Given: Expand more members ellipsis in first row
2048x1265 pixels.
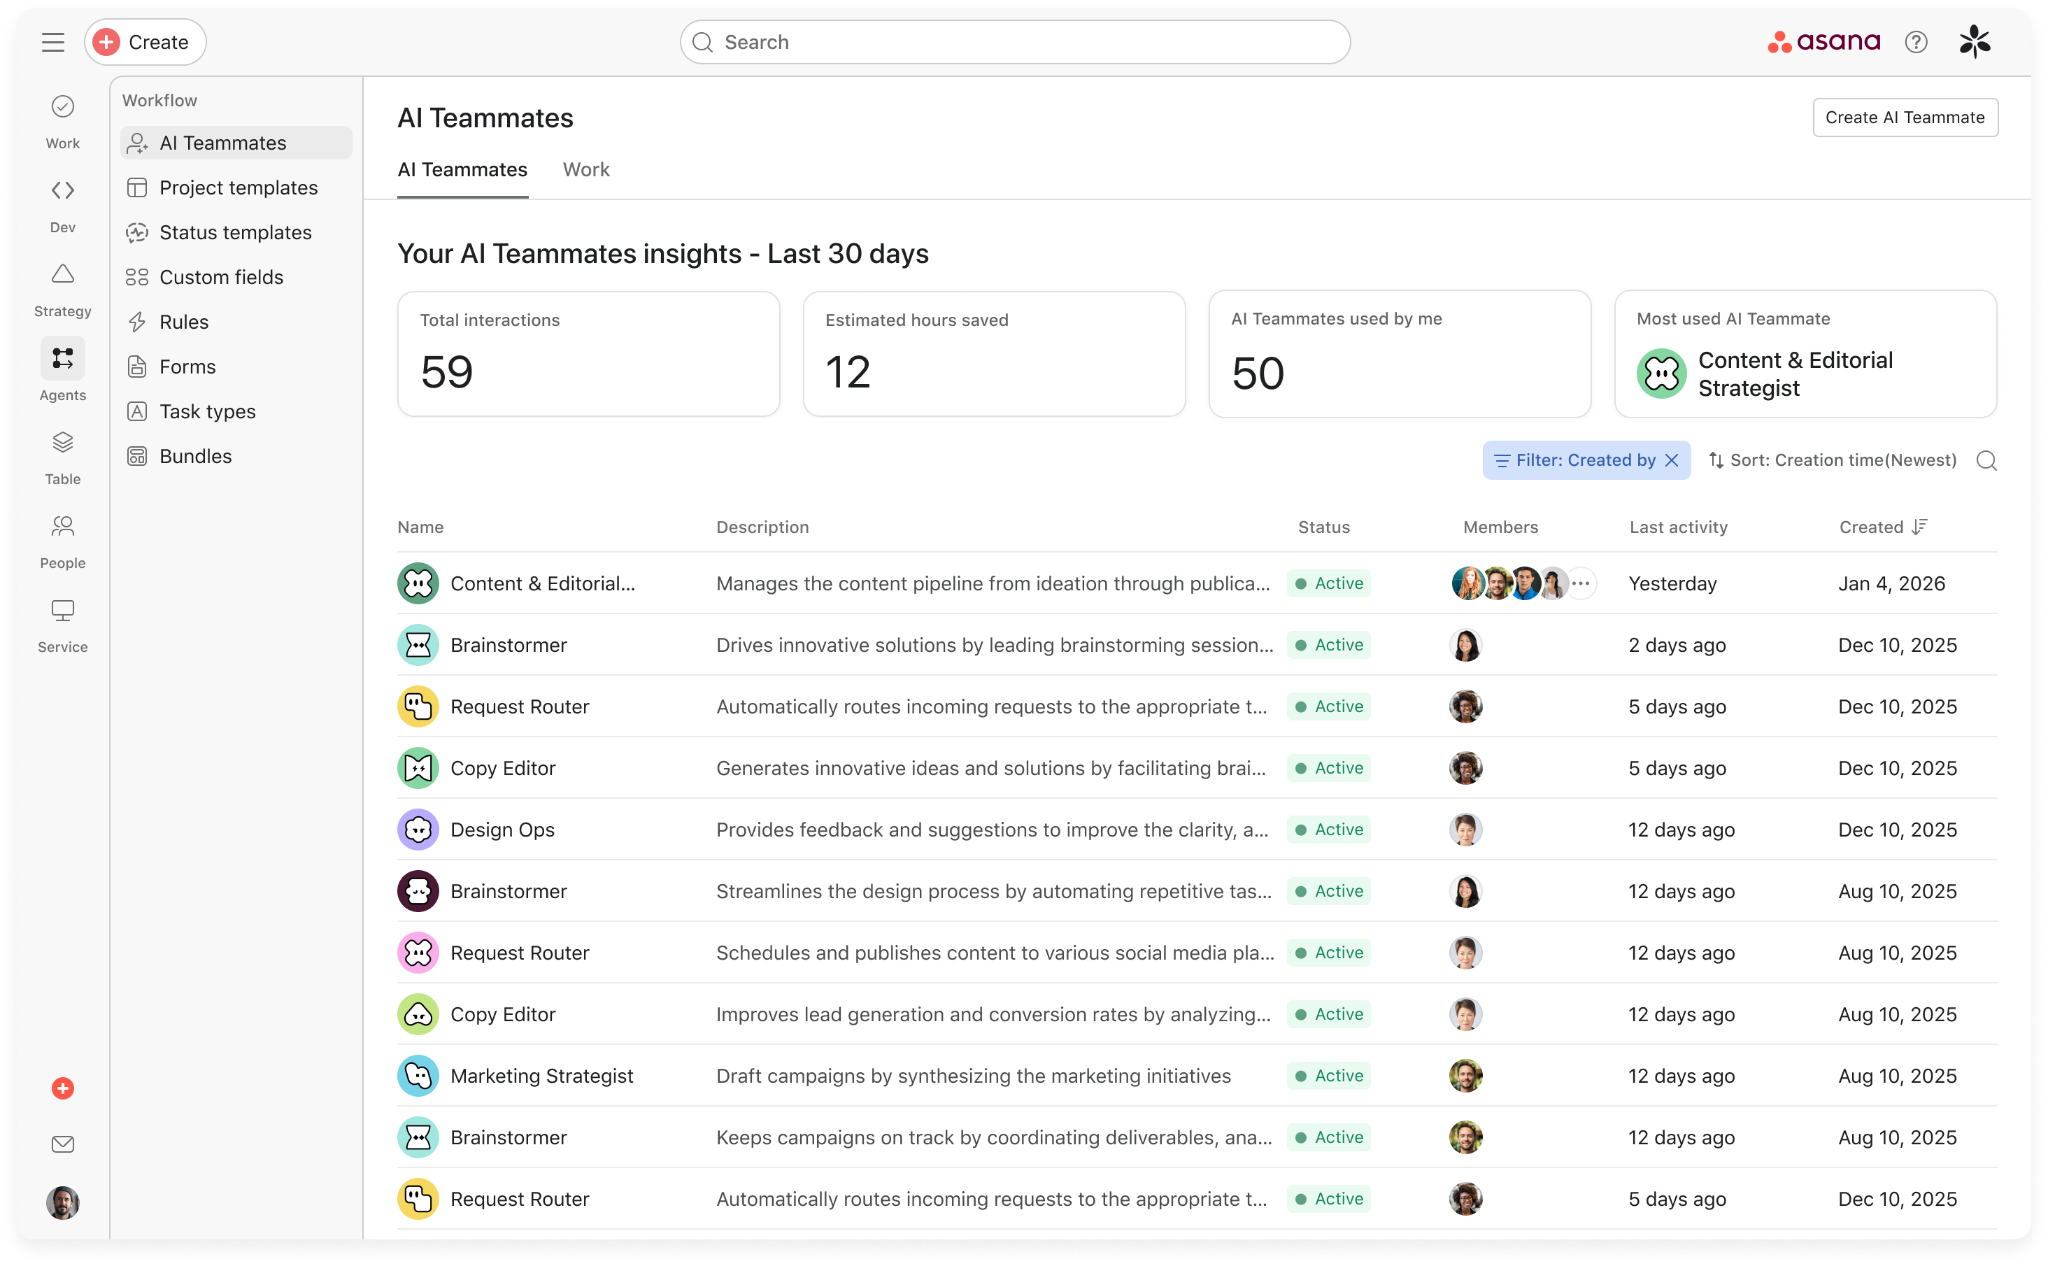Looking at the screenshot, I should tap(1580, 583).
